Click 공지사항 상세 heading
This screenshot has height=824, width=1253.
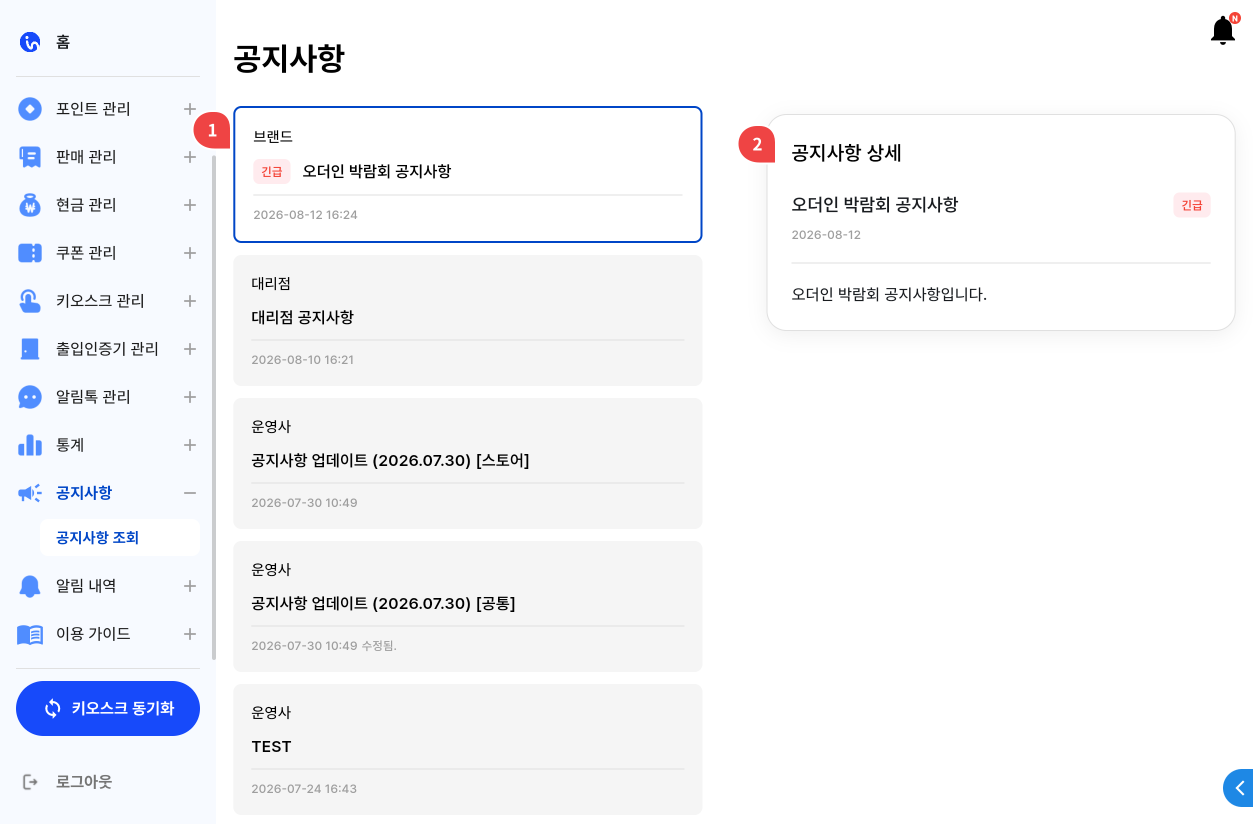point(847,153)
